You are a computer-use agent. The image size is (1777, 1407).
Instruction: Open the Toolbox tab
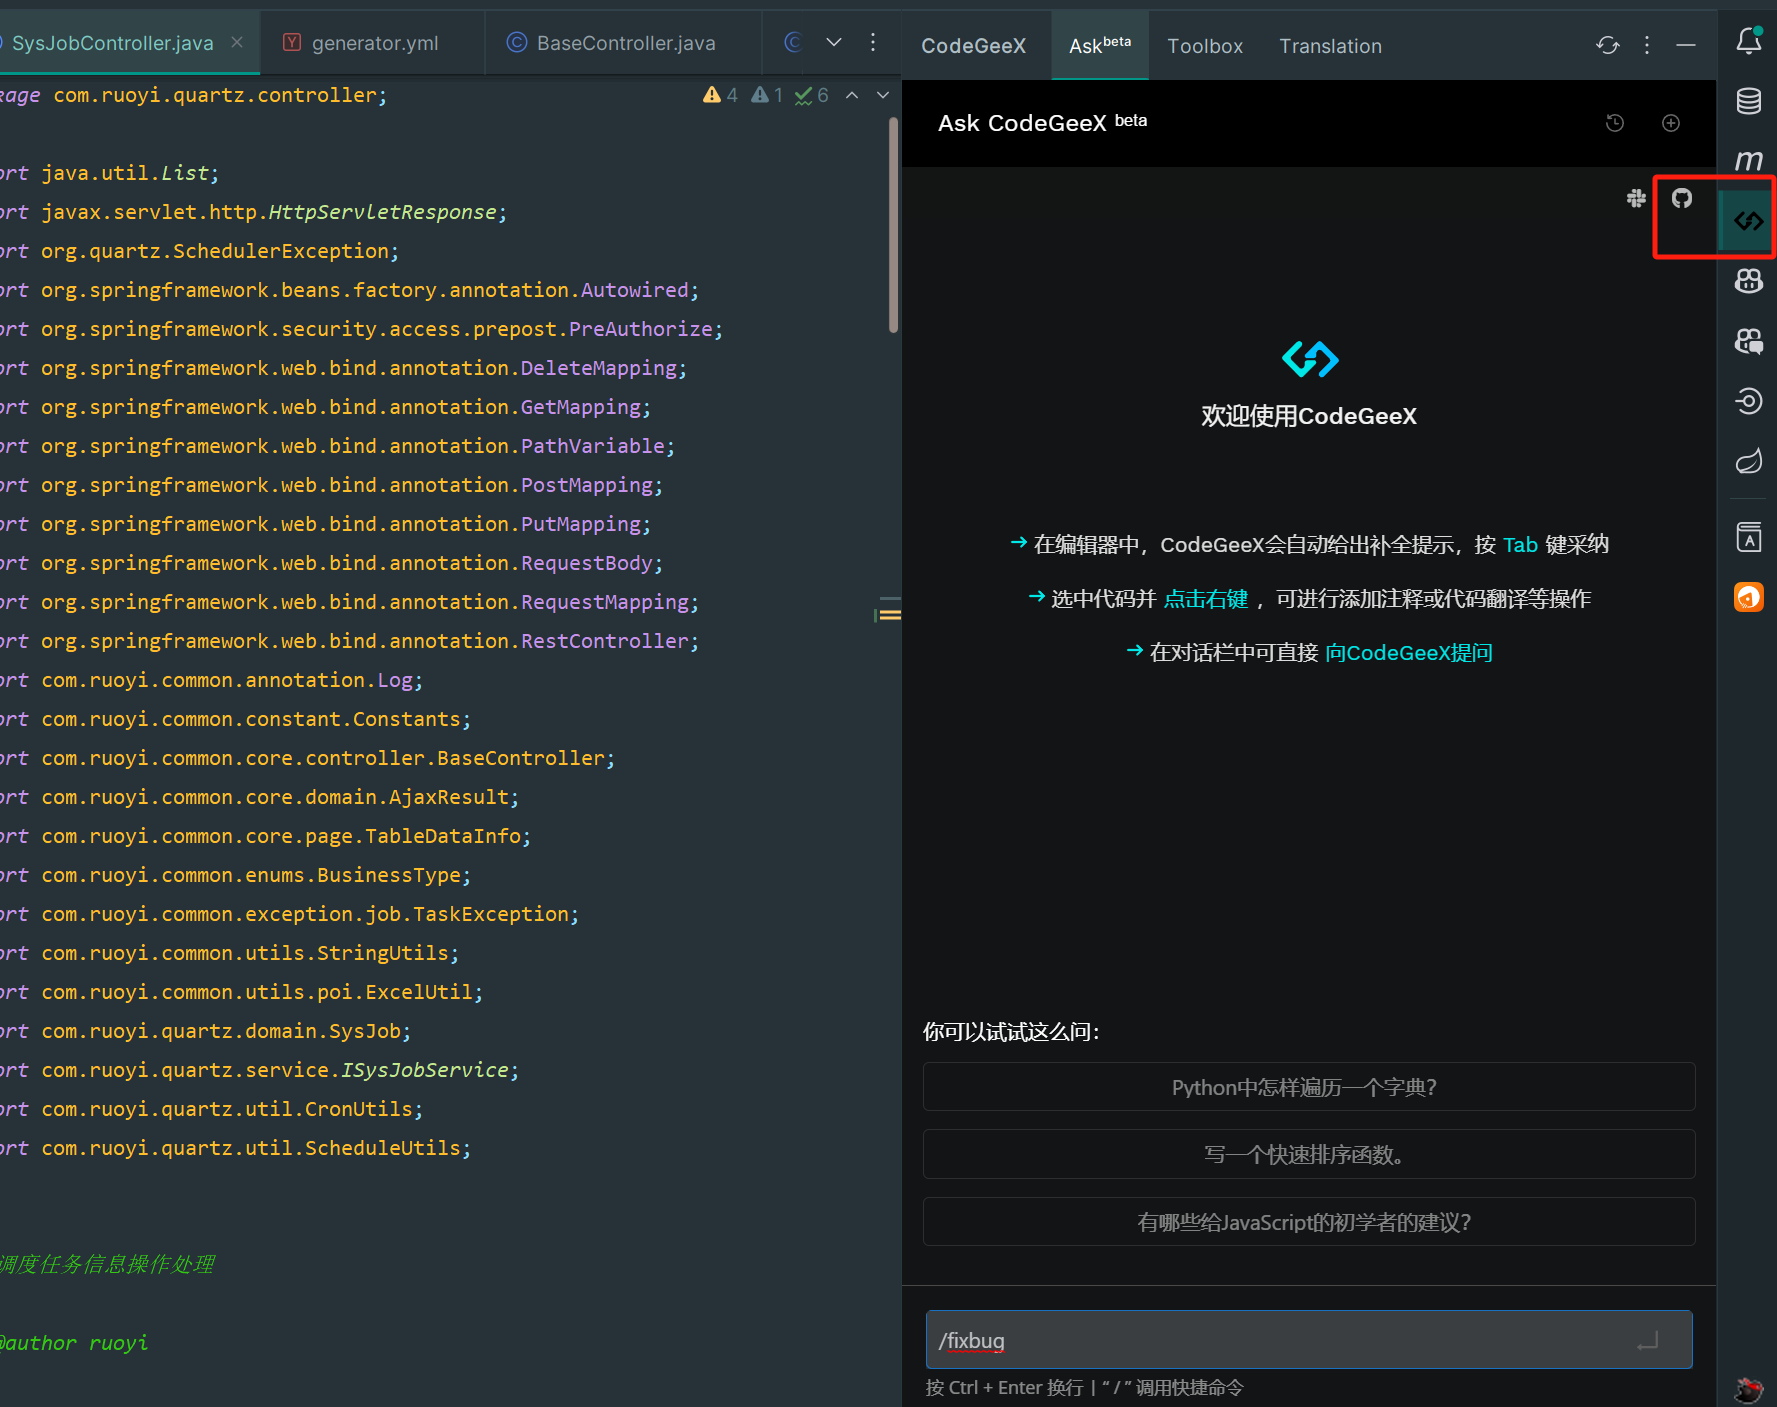point(1205,46)
